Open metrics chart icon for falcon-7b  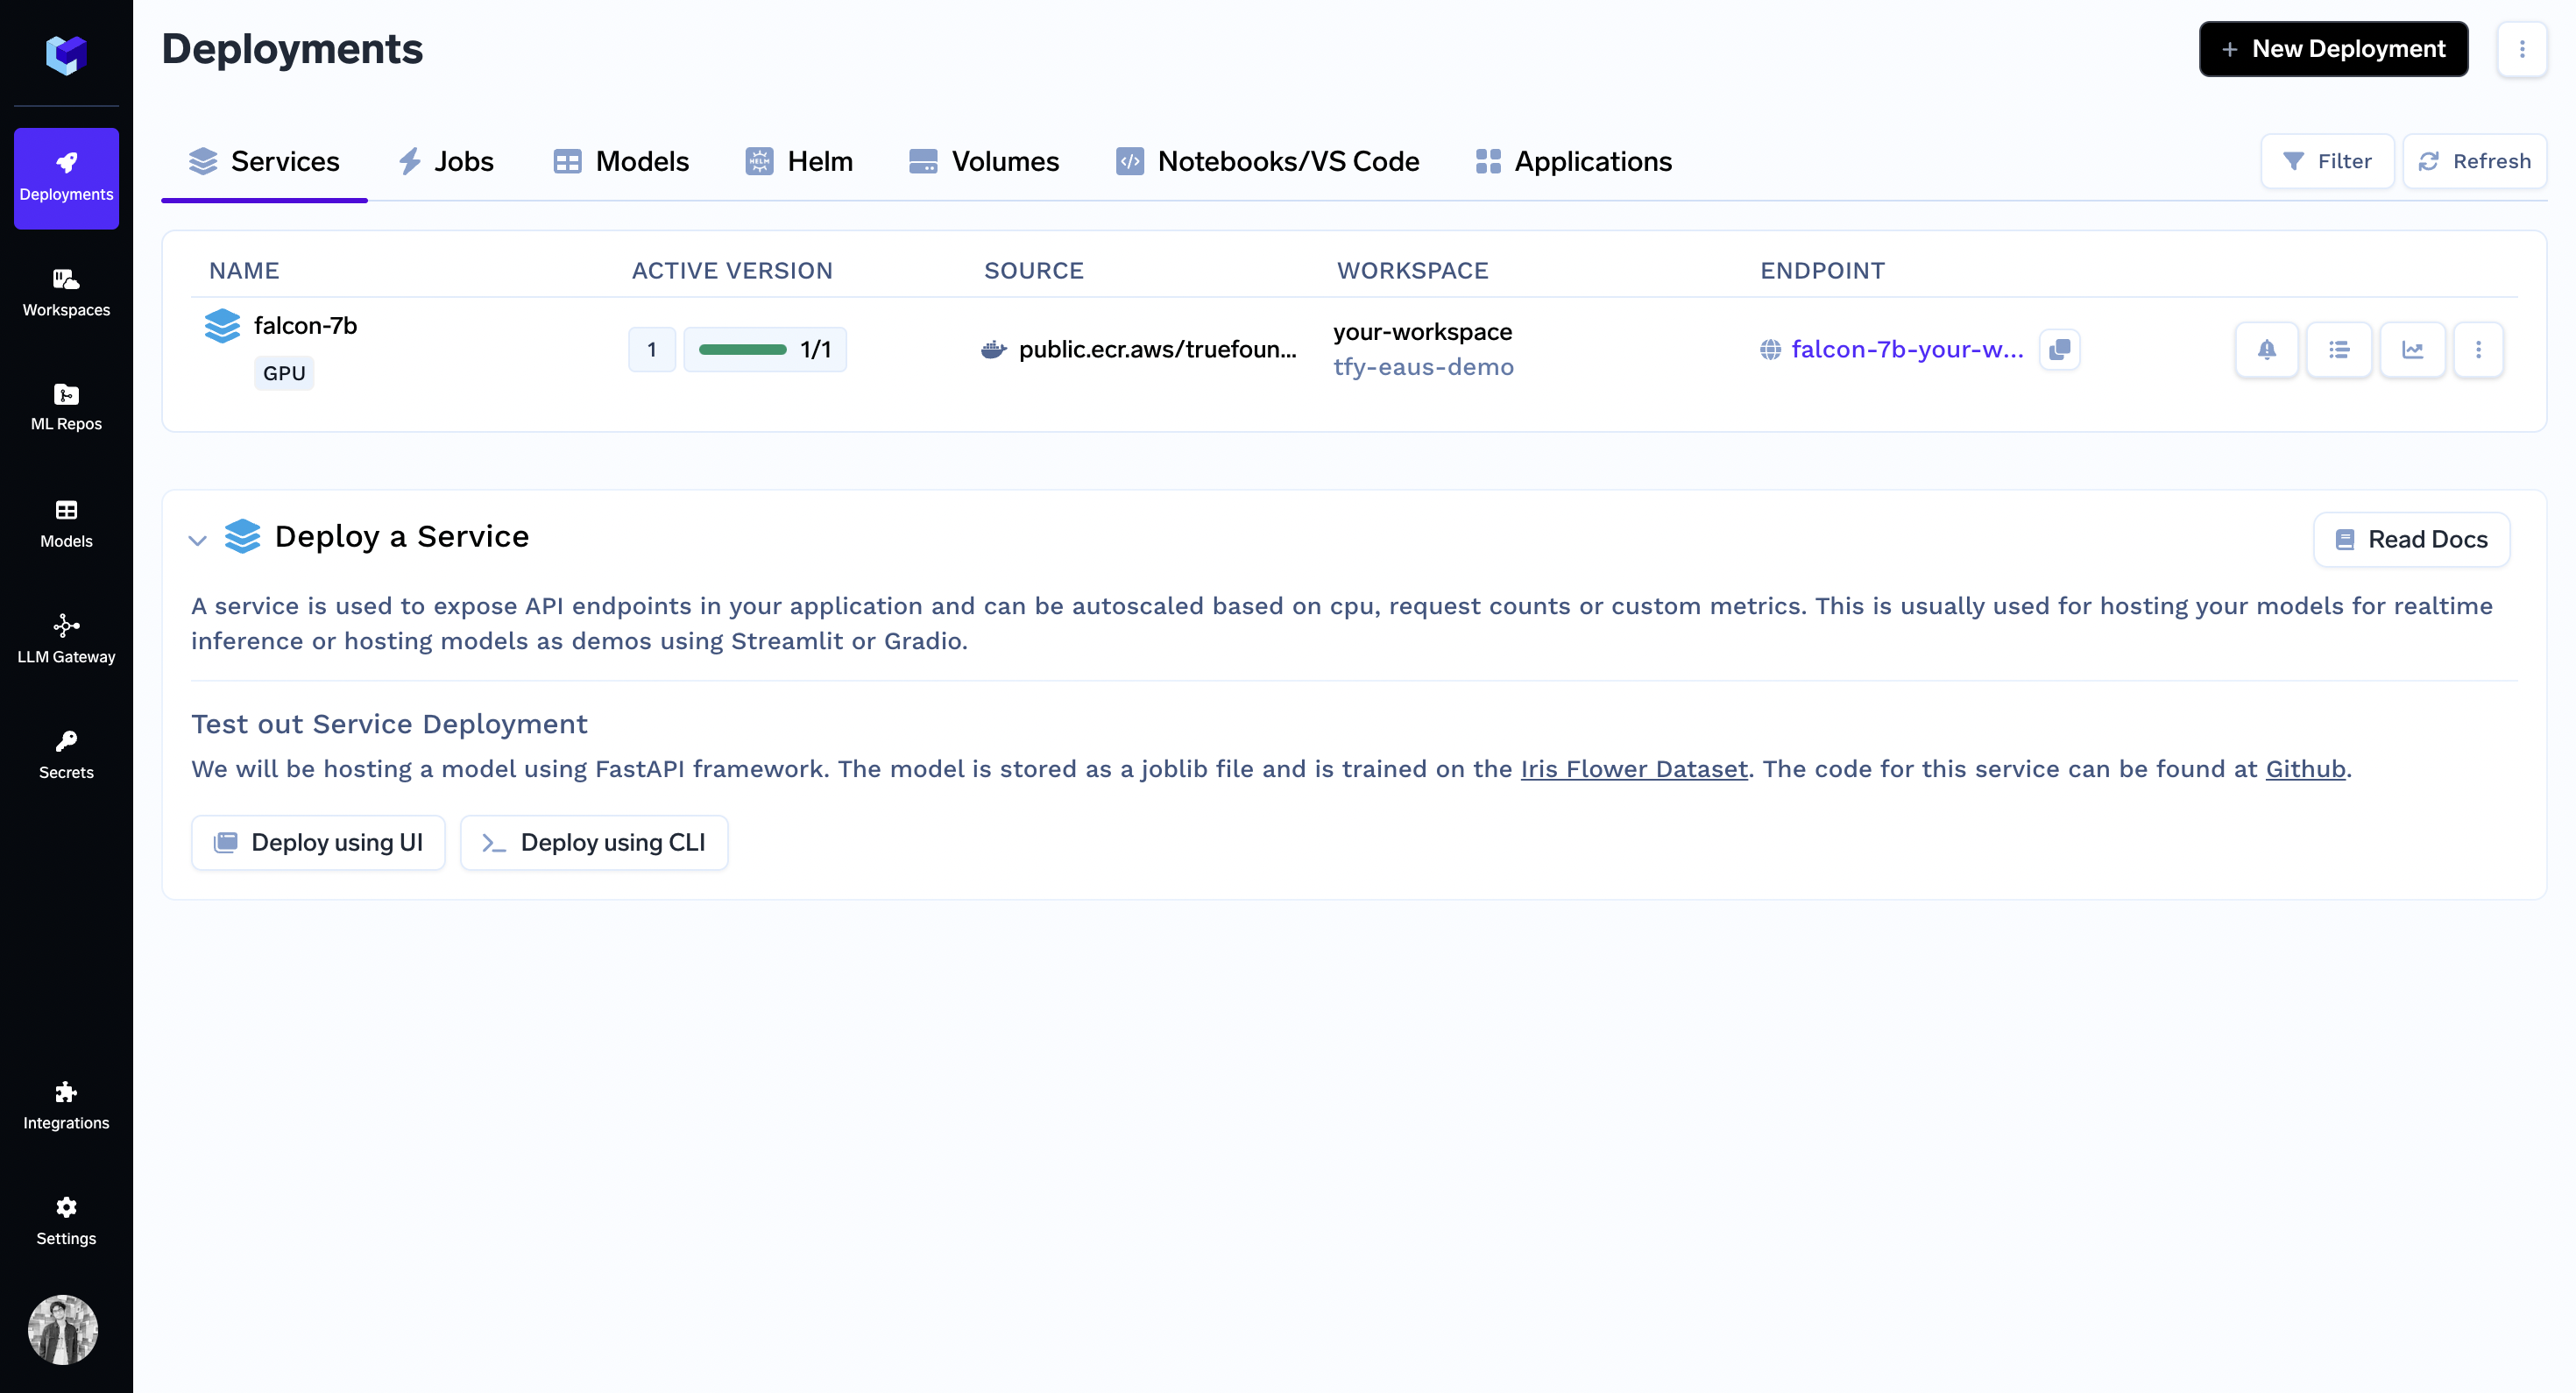click(2412, 349)
